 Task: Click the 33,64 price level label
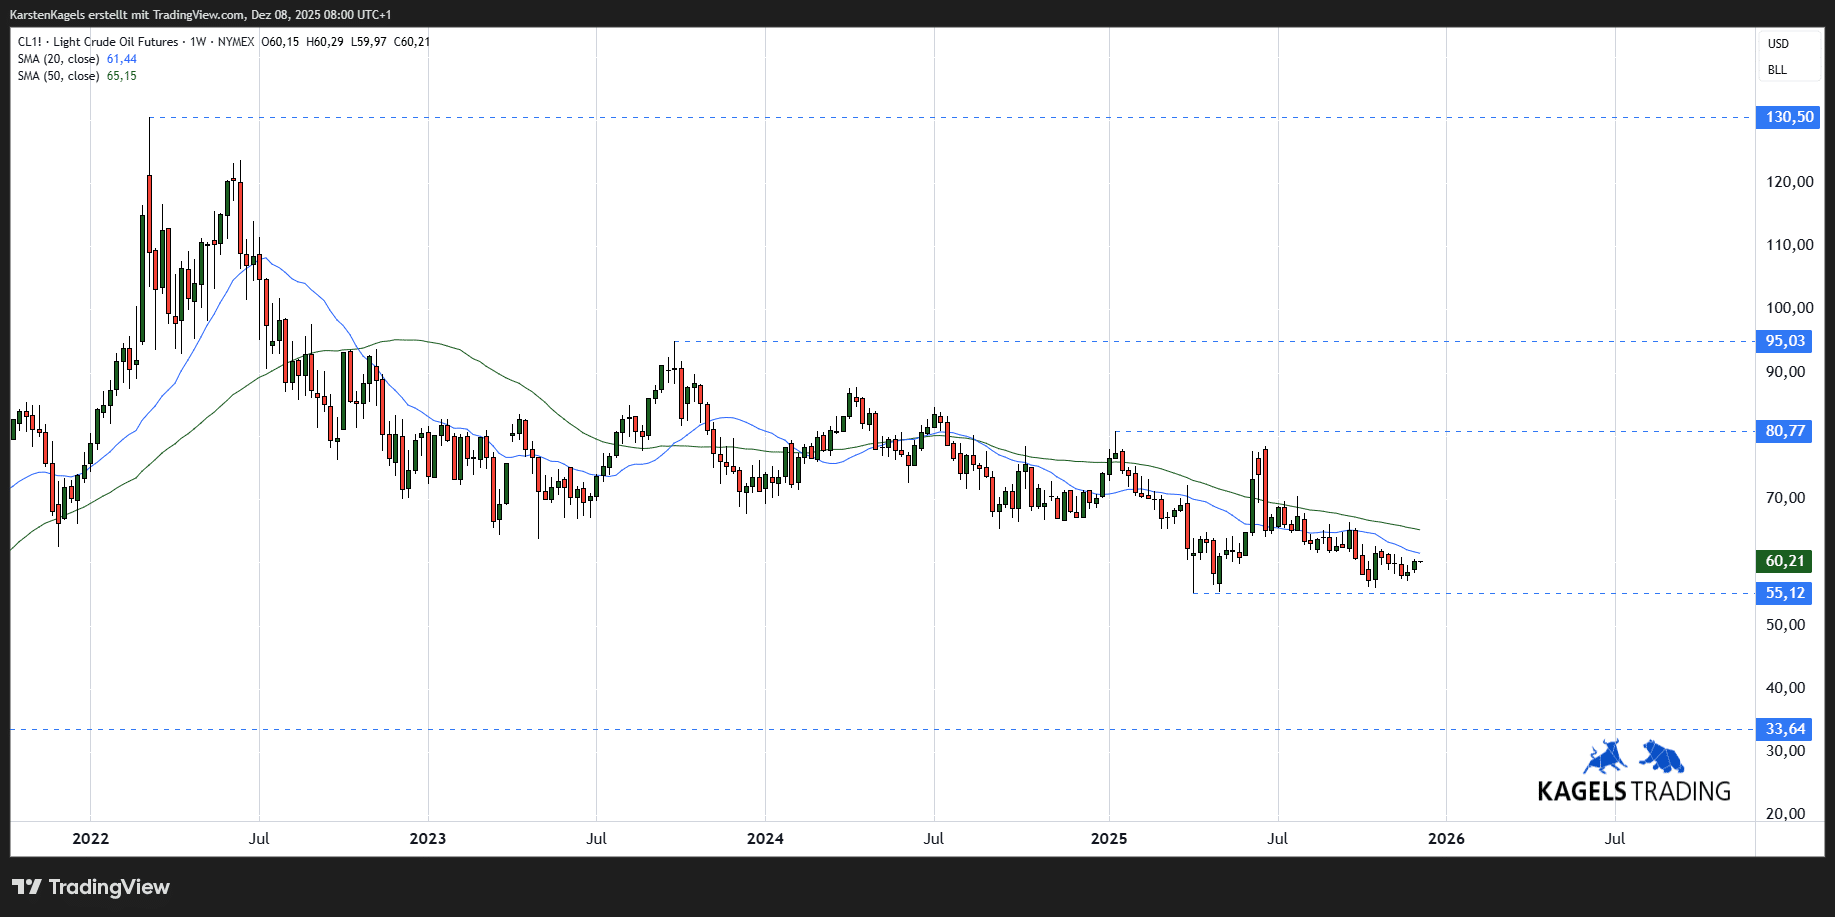[1785, 729]
